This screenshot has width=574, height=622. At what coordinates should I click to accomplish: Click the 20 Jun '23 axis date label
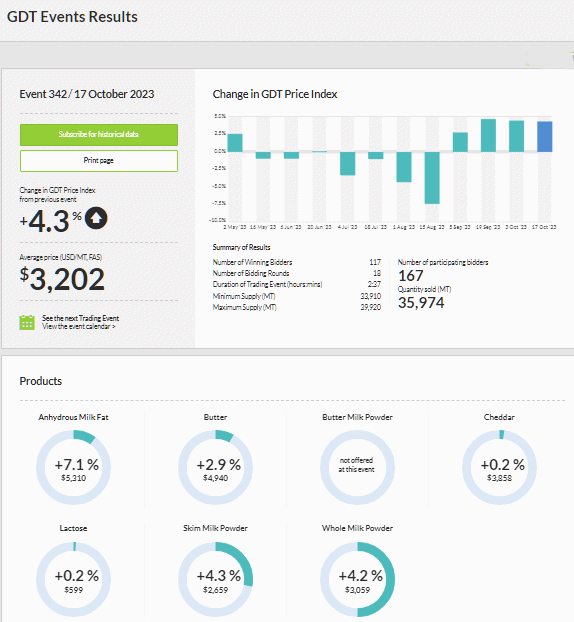(319, 227)
